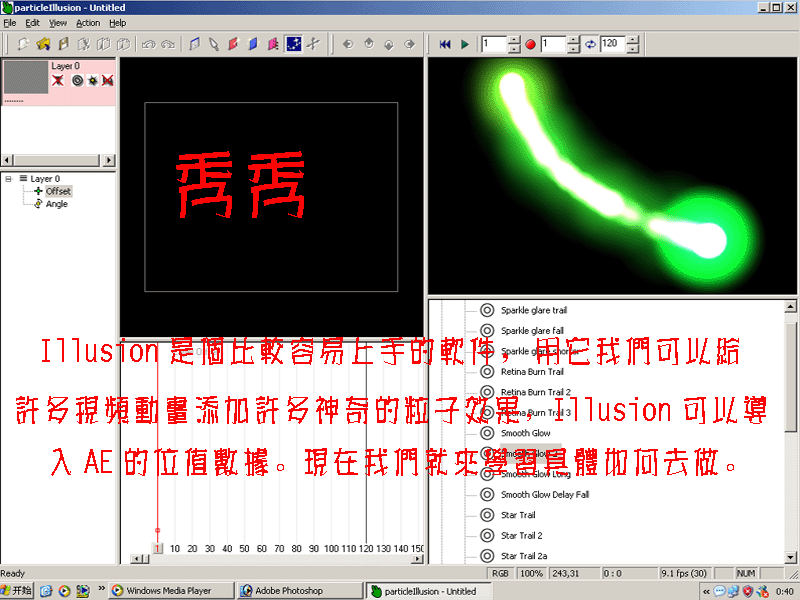Toggle the starburst icon on Layer 0

[92, 81]
